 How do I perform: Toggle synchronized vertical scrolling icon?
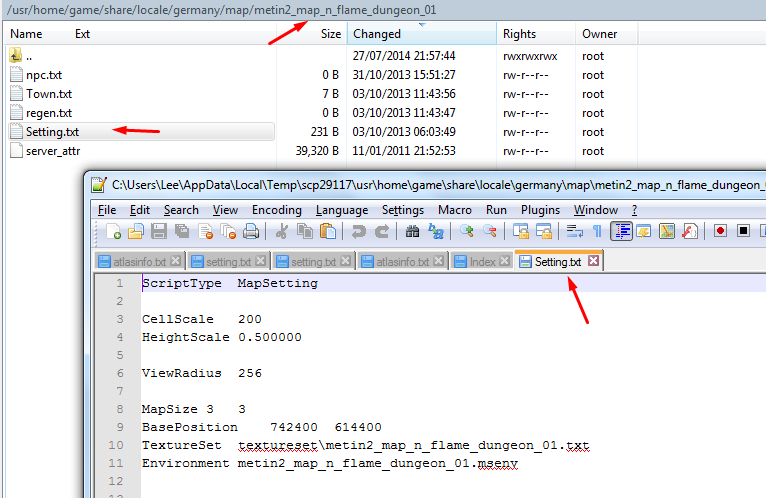521,231
